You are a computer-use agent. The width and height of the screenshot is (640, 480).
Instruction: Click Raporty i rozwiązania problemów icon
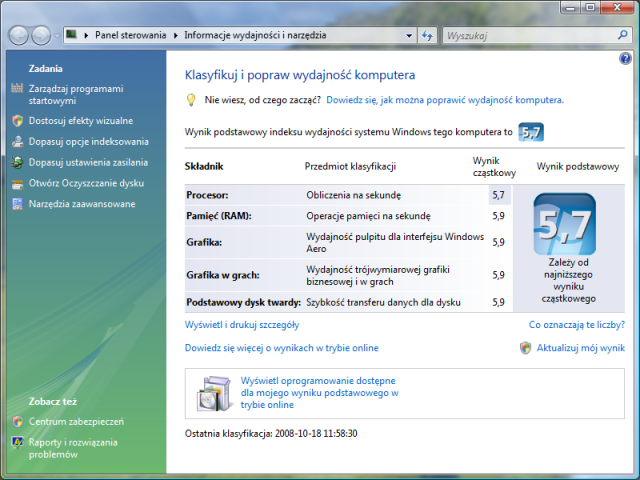[x=17, y=442]
